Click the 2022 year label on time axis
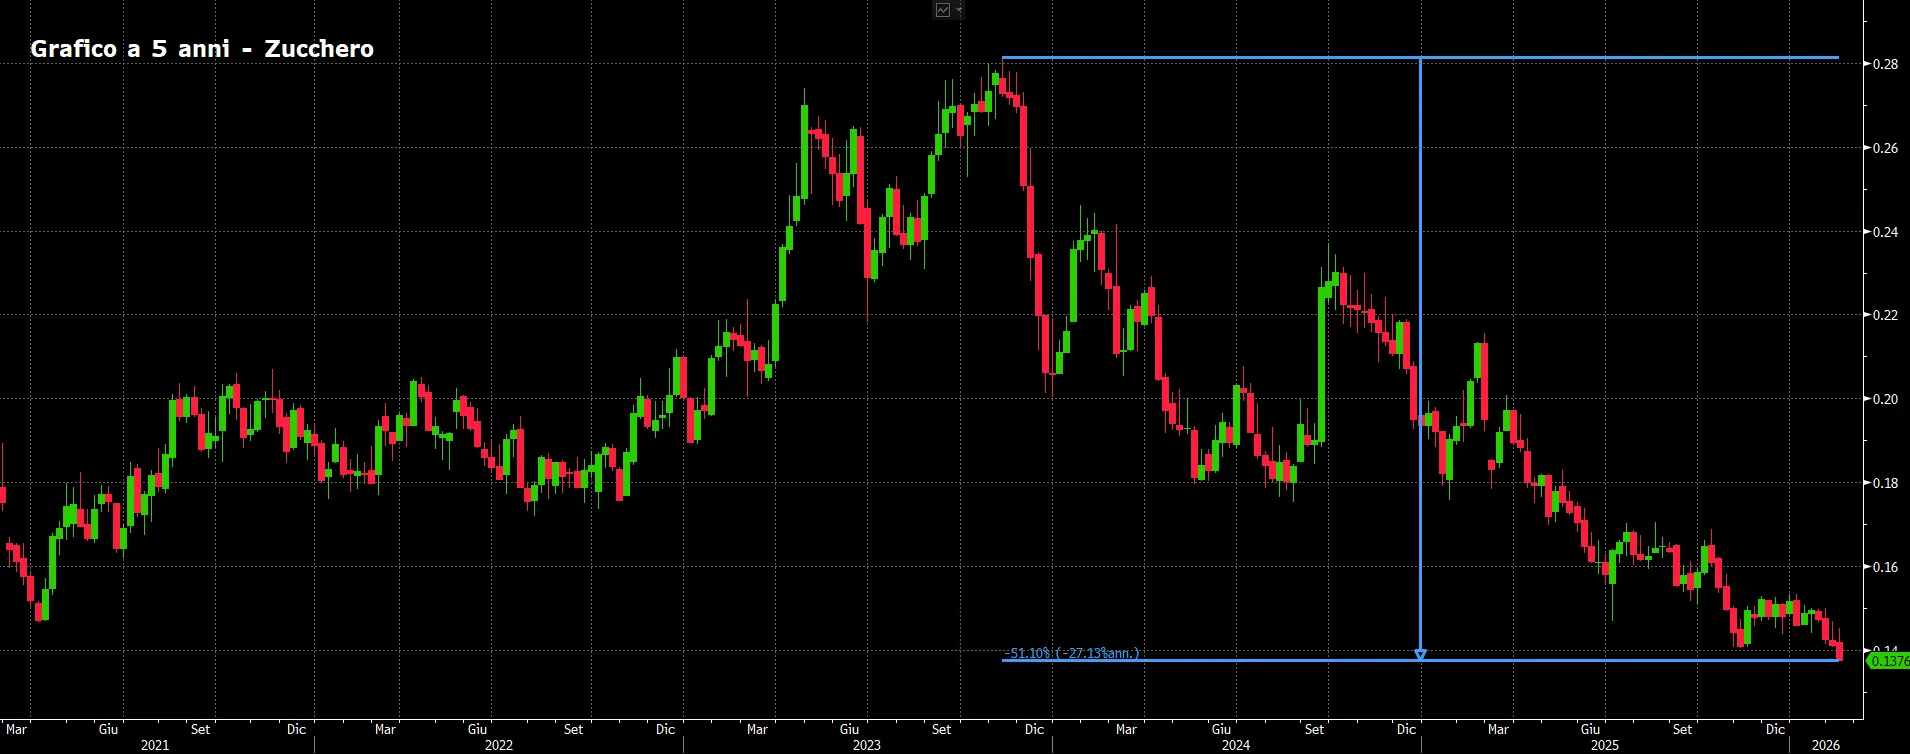 pyautogui.click(x=498, y=745)
